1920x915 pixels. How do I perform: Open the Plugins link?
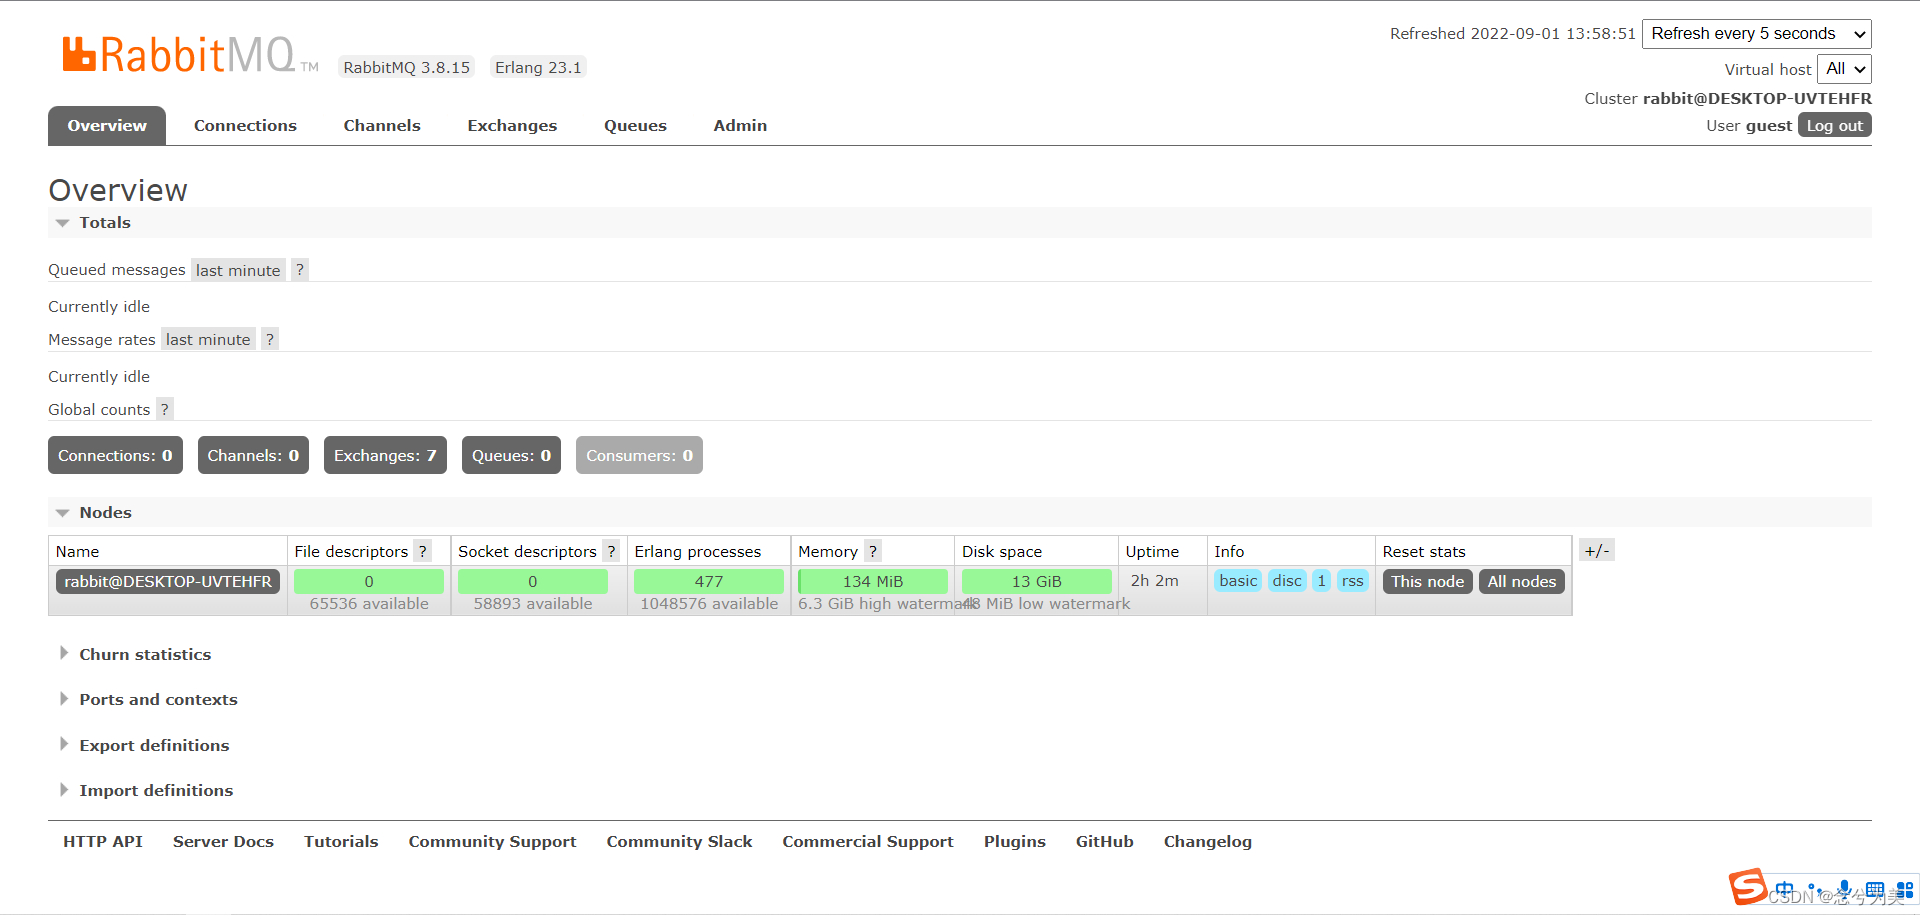1014,841
